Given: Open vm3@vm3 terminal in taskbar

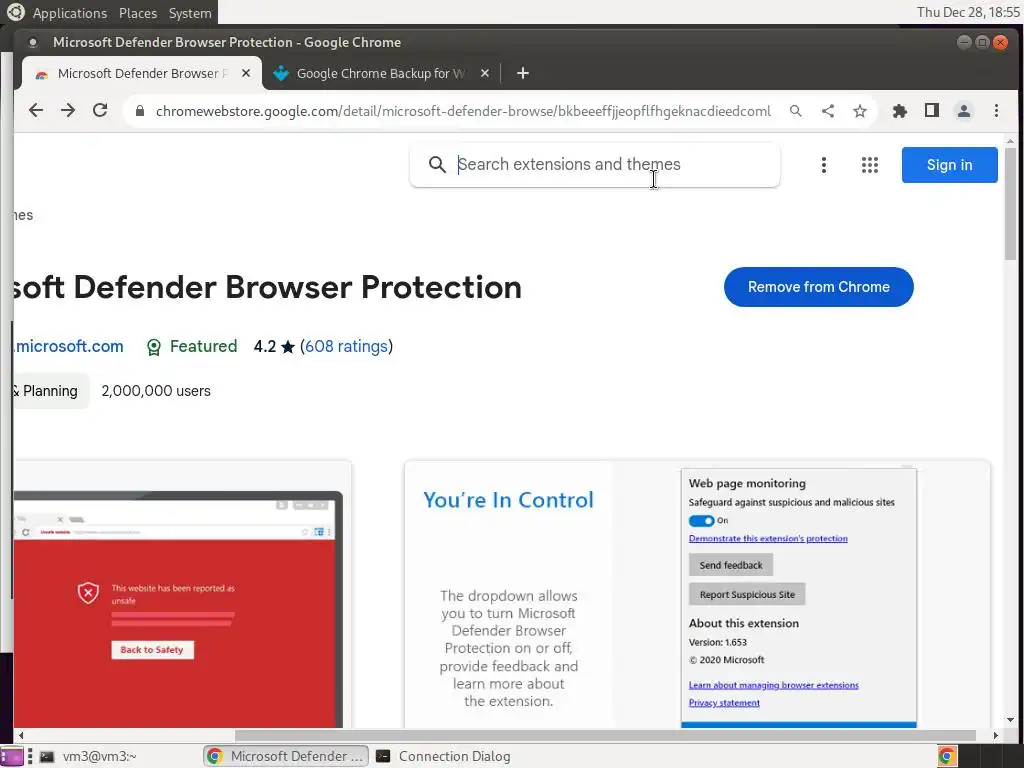Looking at the screenshot, I should 88,756.
